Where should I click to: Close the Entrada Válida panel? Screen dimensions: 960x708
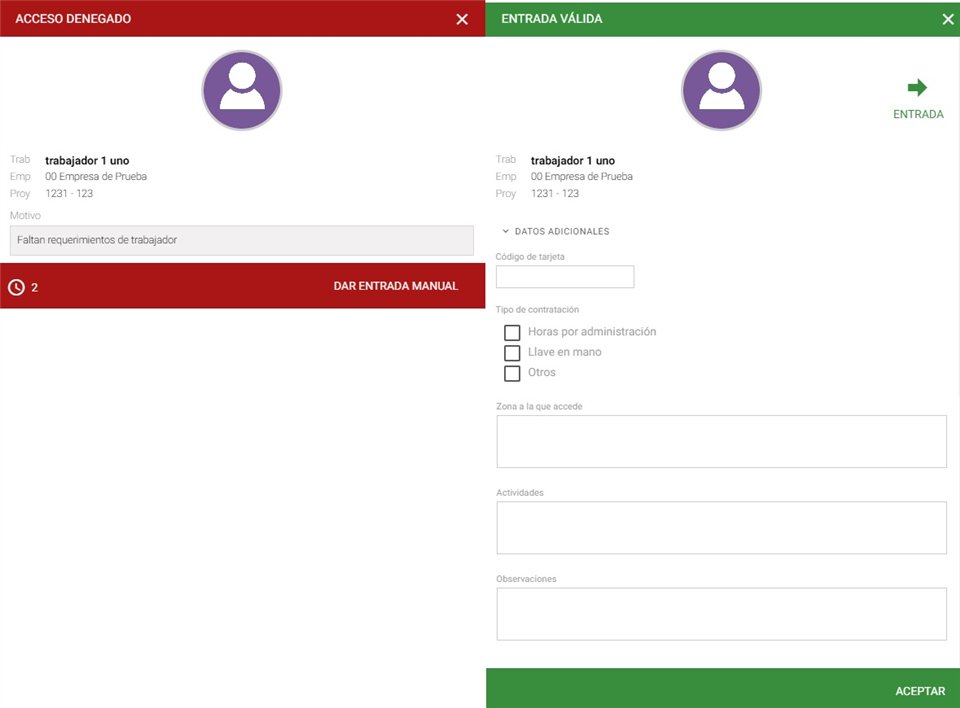pos(947,19)
